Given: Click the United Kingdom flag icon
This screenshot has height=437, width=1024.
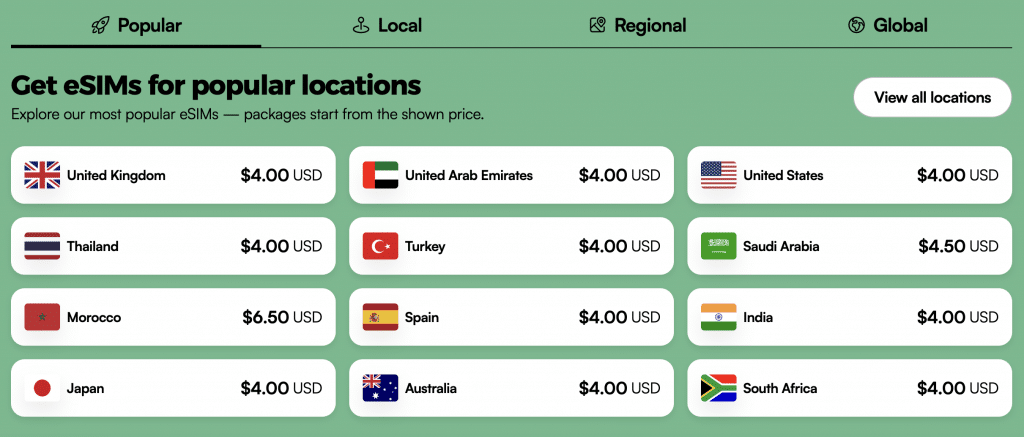Looking at the screenshot, I should click(42, 175).
